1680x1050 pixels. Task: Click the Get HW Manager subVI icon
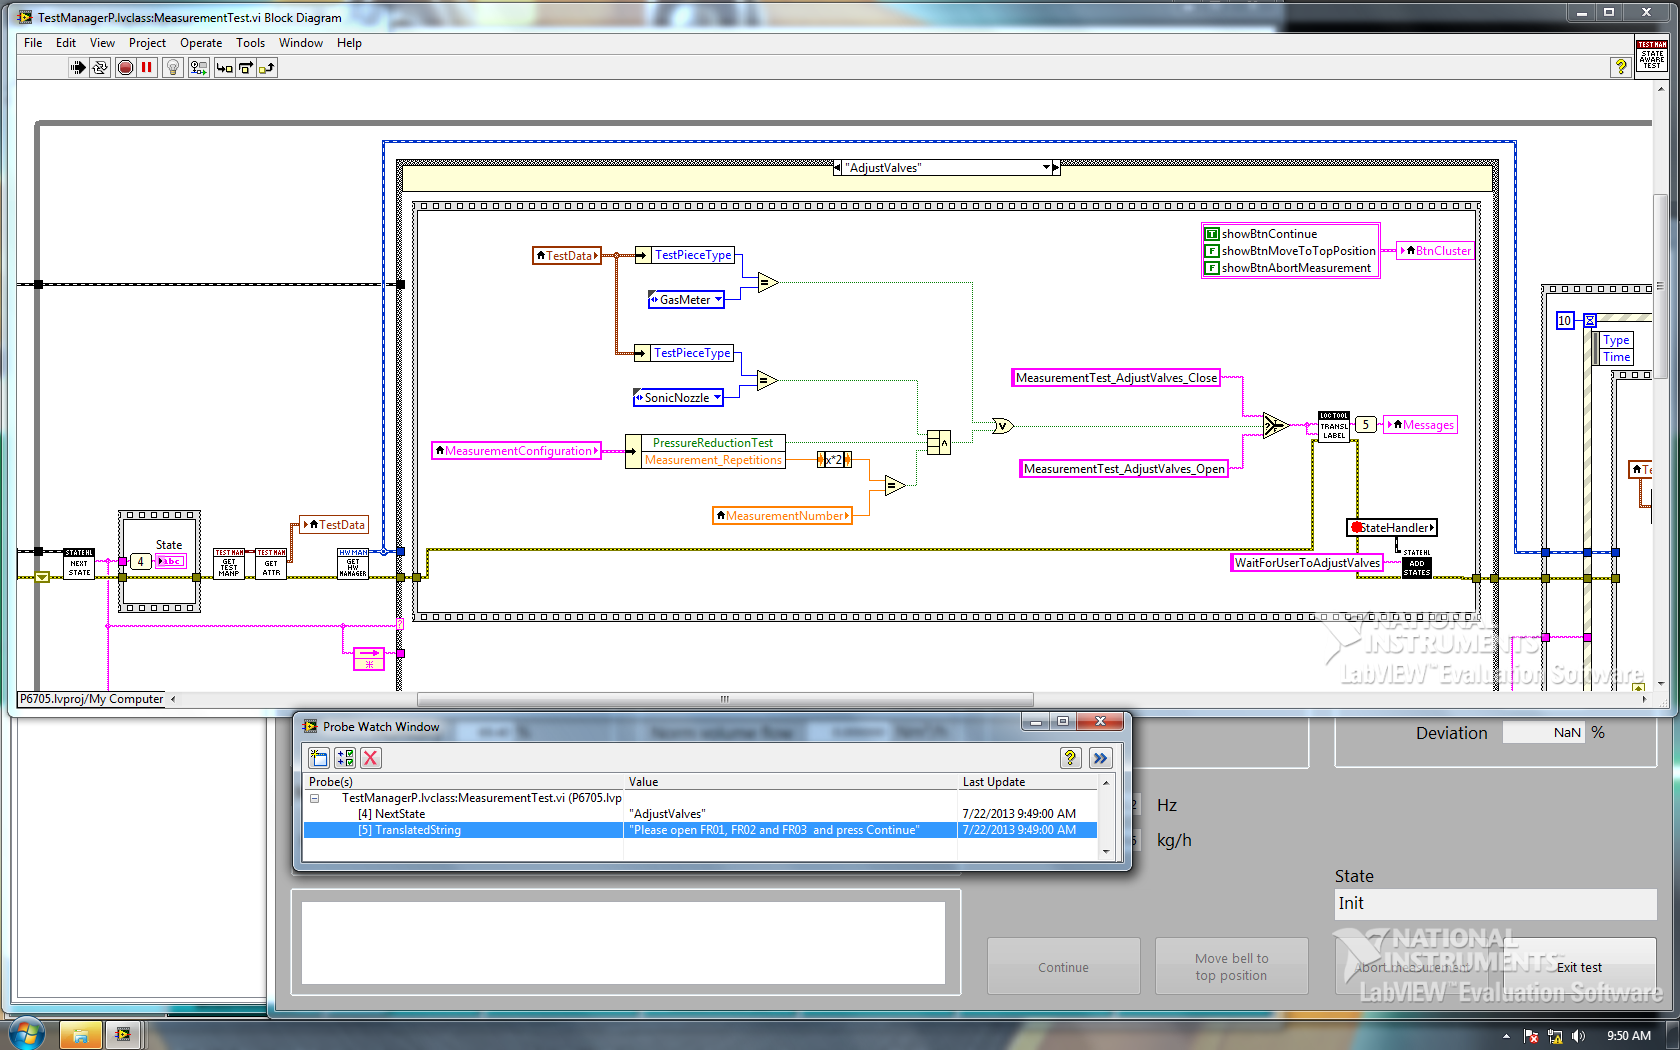coord(353,564)
